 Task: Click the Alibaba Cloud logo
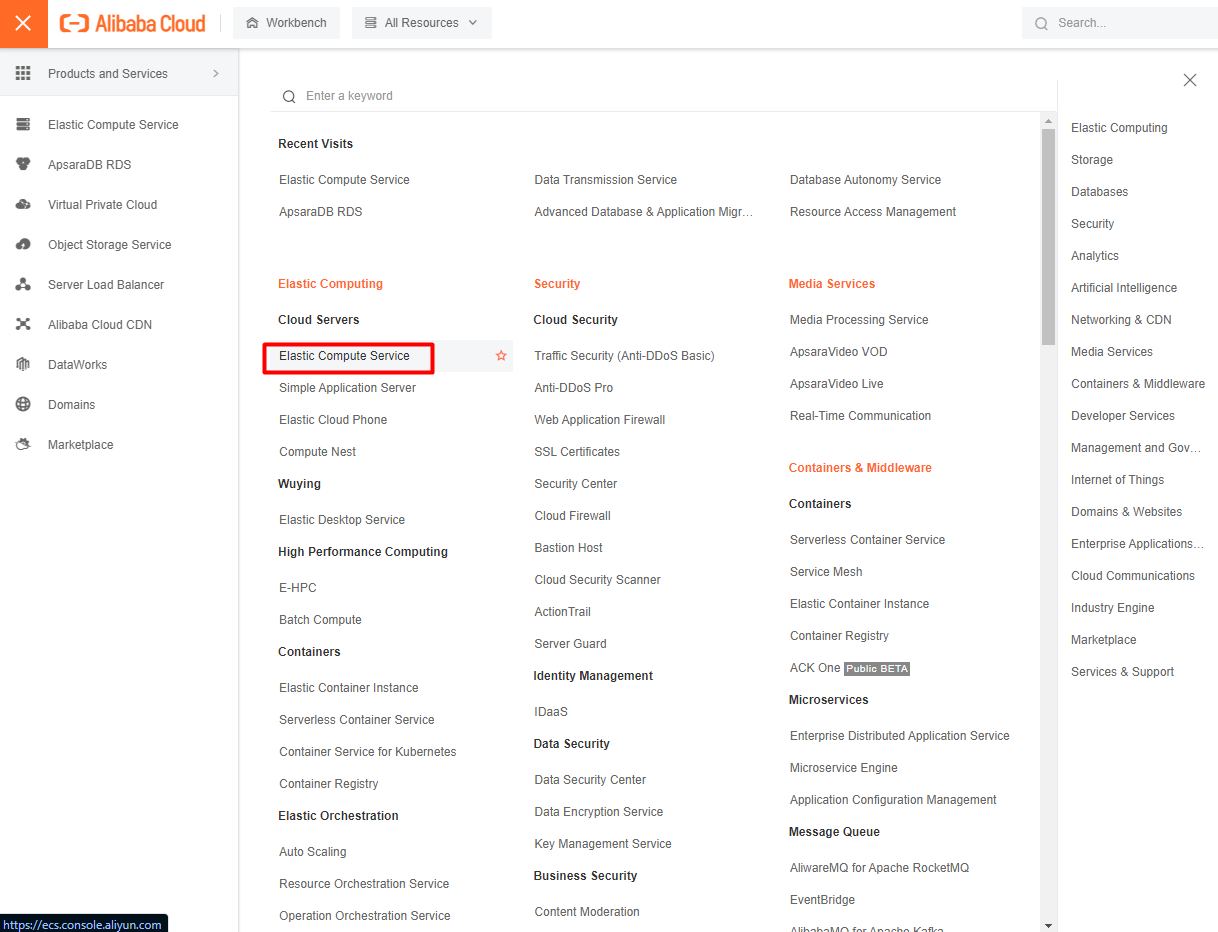click(132, 22)
